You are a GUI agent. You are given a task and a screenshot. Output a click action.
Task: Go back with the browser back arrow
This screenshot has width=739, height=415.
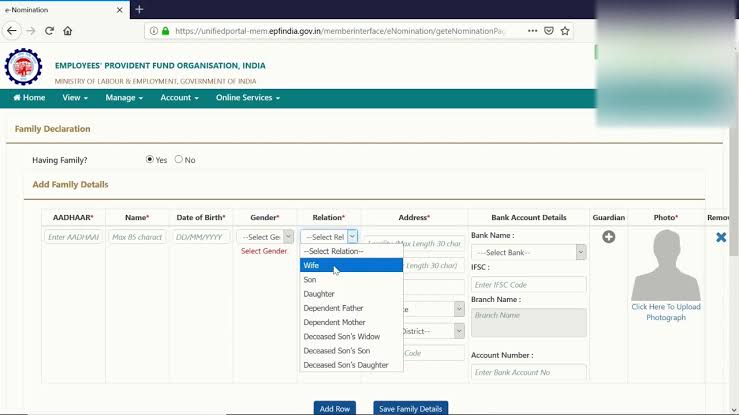click(x=12, y=31)
